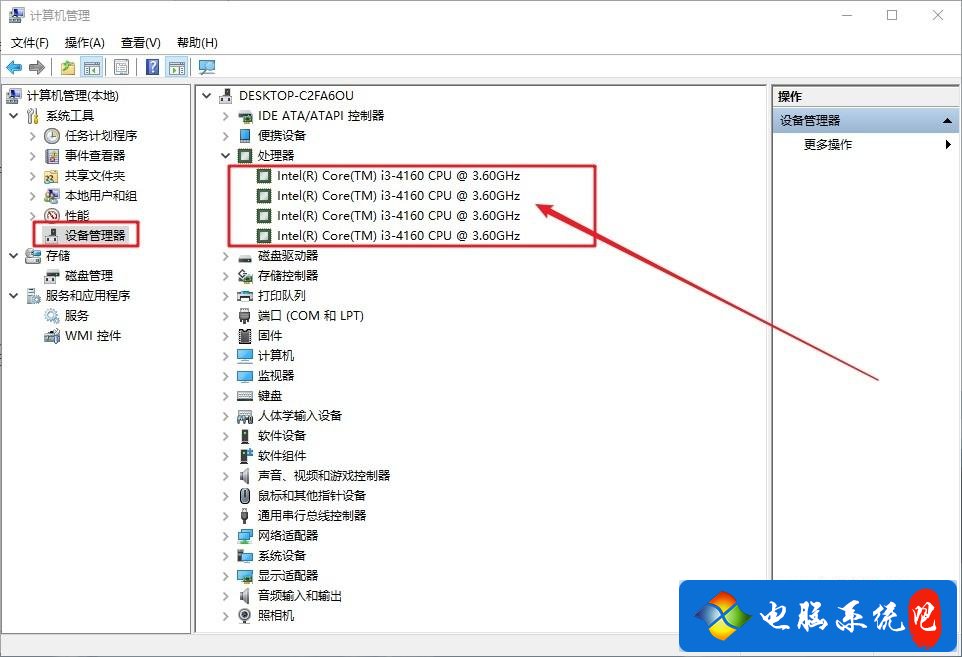
Task: Click the Forward arrow toolbar icon
Action: point(37,67)
